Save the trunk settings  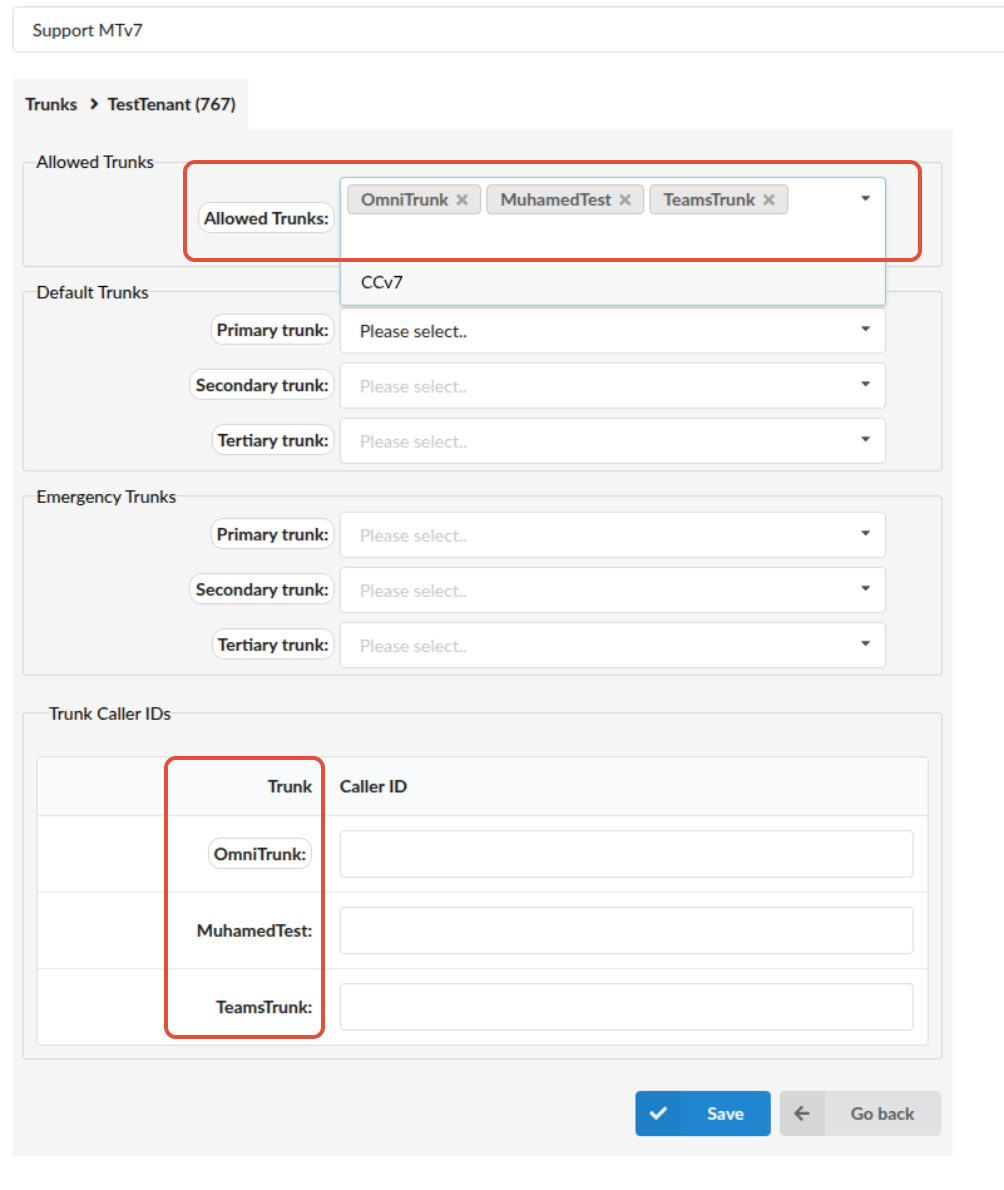pos(703,1113)
